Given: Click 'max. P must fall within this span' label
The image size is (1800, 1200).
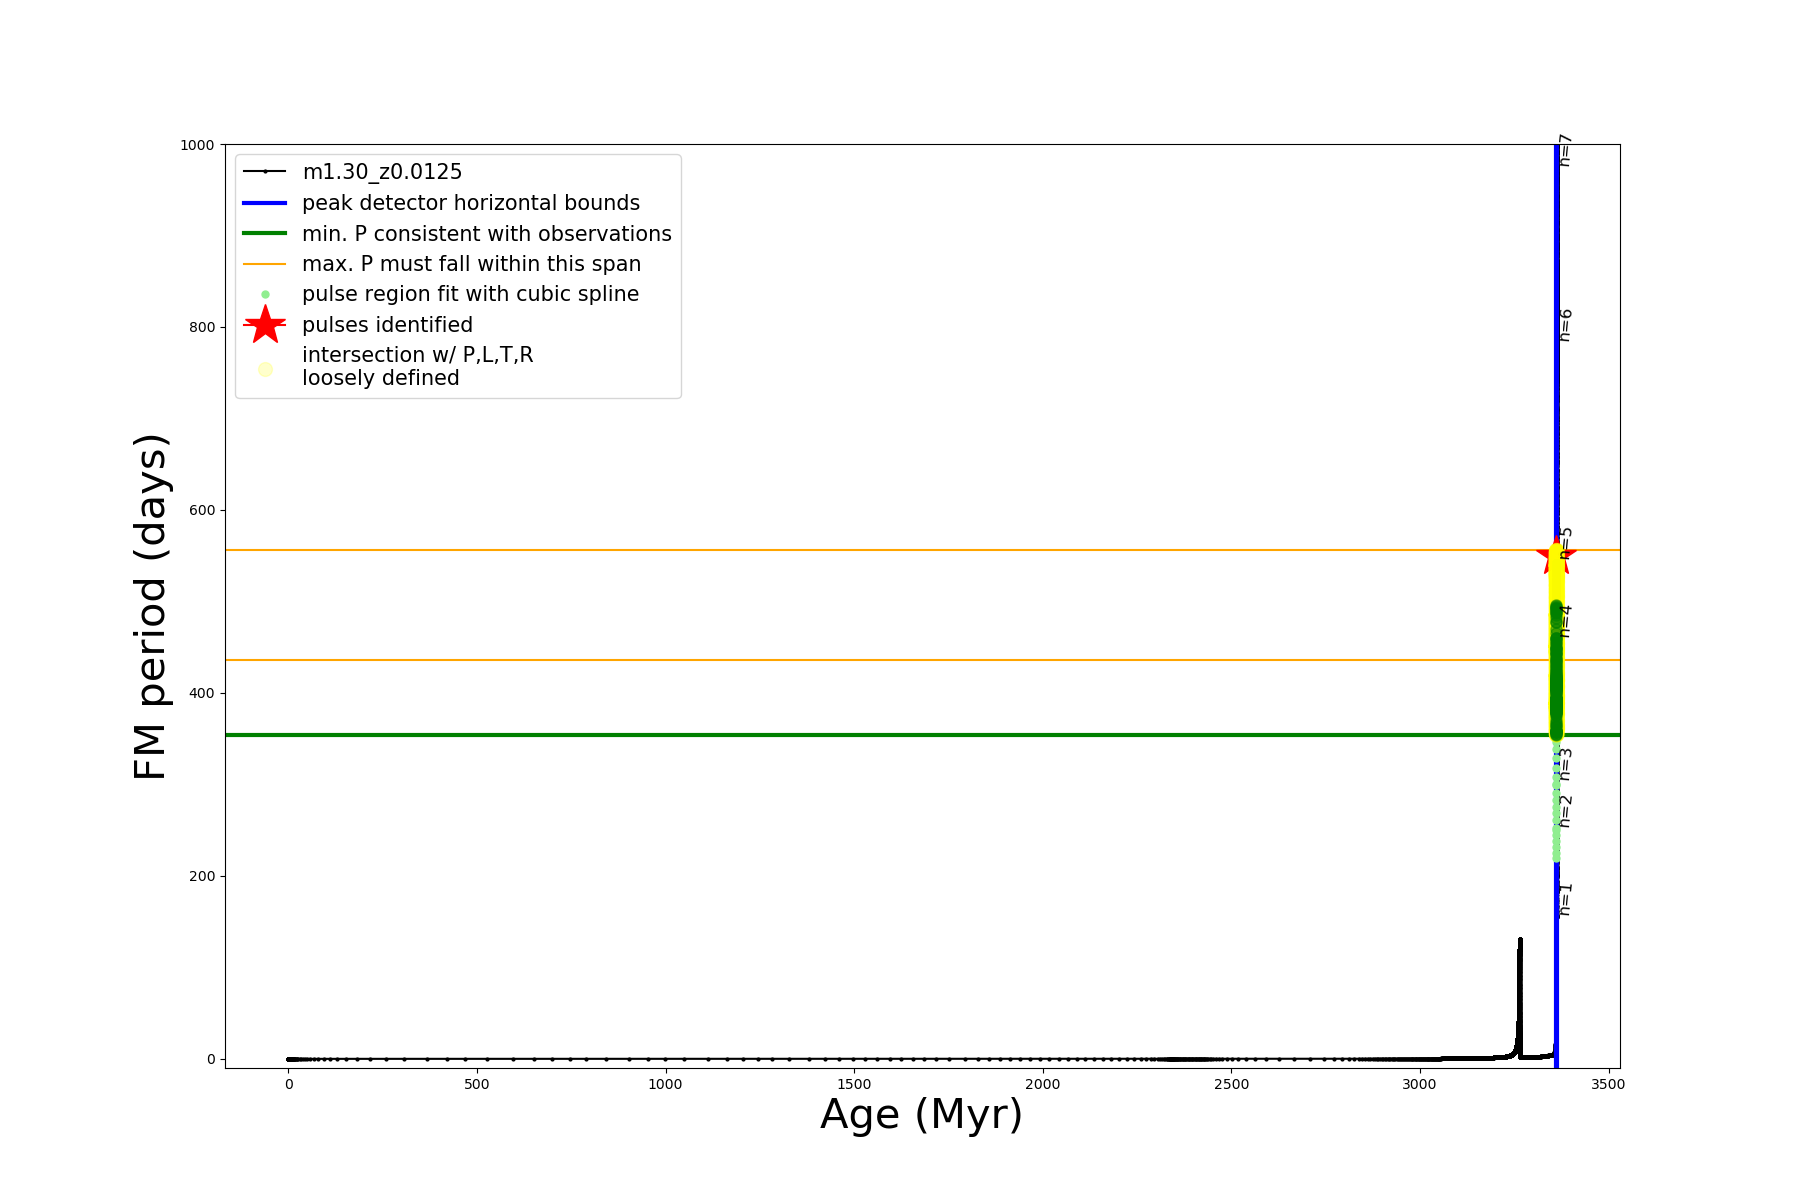Looking at the screenshot, I should 471,264.
